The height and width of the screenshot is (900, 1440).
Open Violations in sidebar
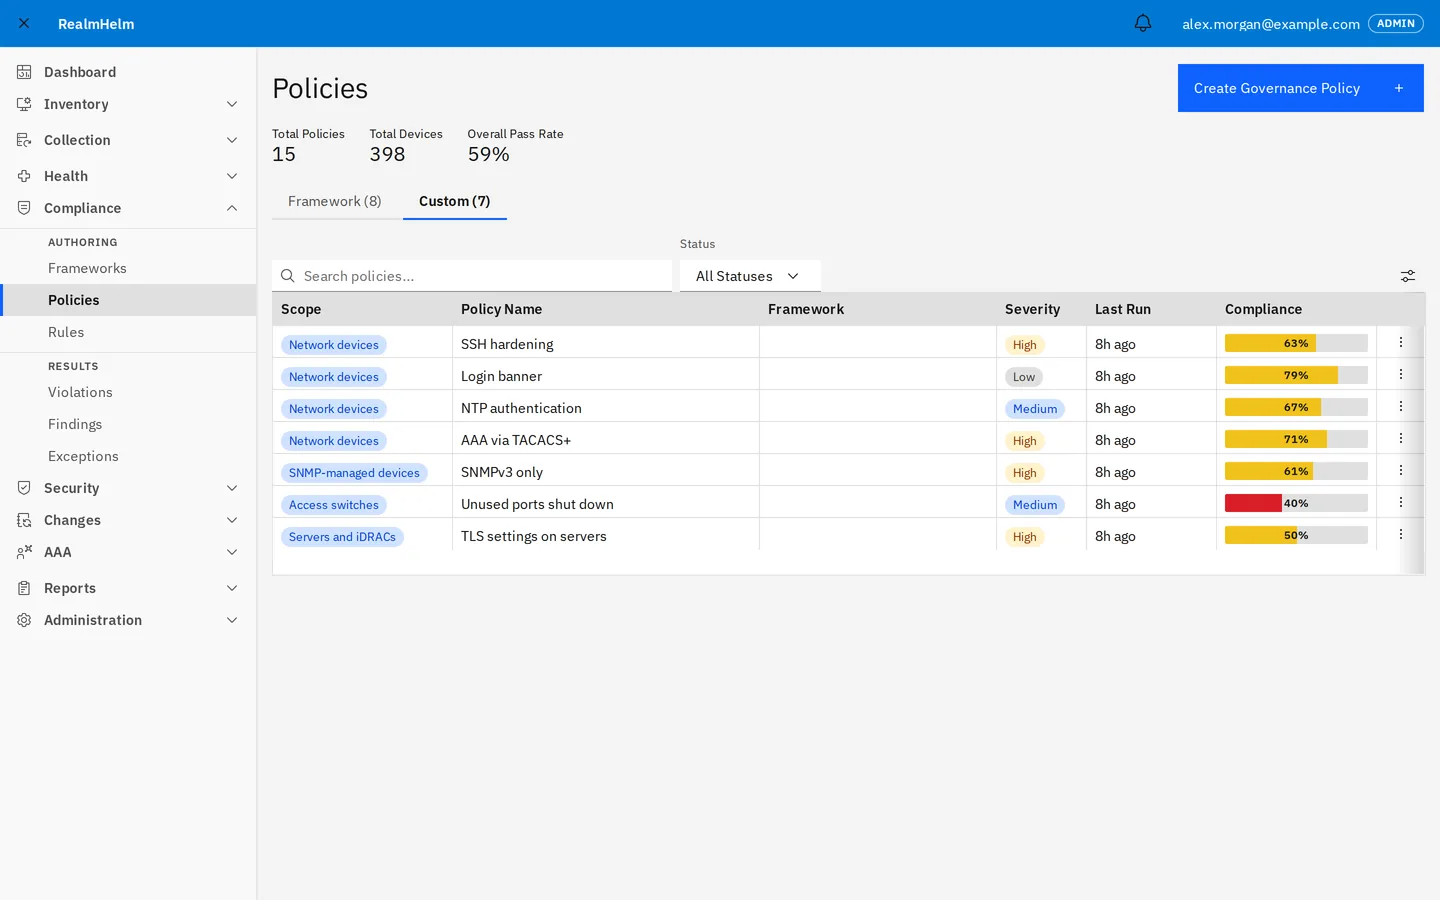click(128, 392)
